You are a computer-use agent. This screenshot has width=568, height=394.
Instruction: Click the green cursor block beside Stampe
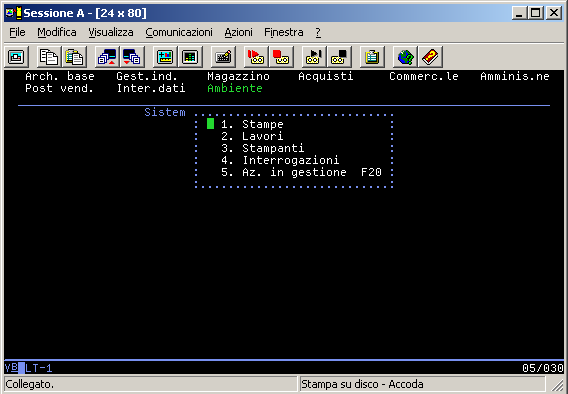click(210, 124)
